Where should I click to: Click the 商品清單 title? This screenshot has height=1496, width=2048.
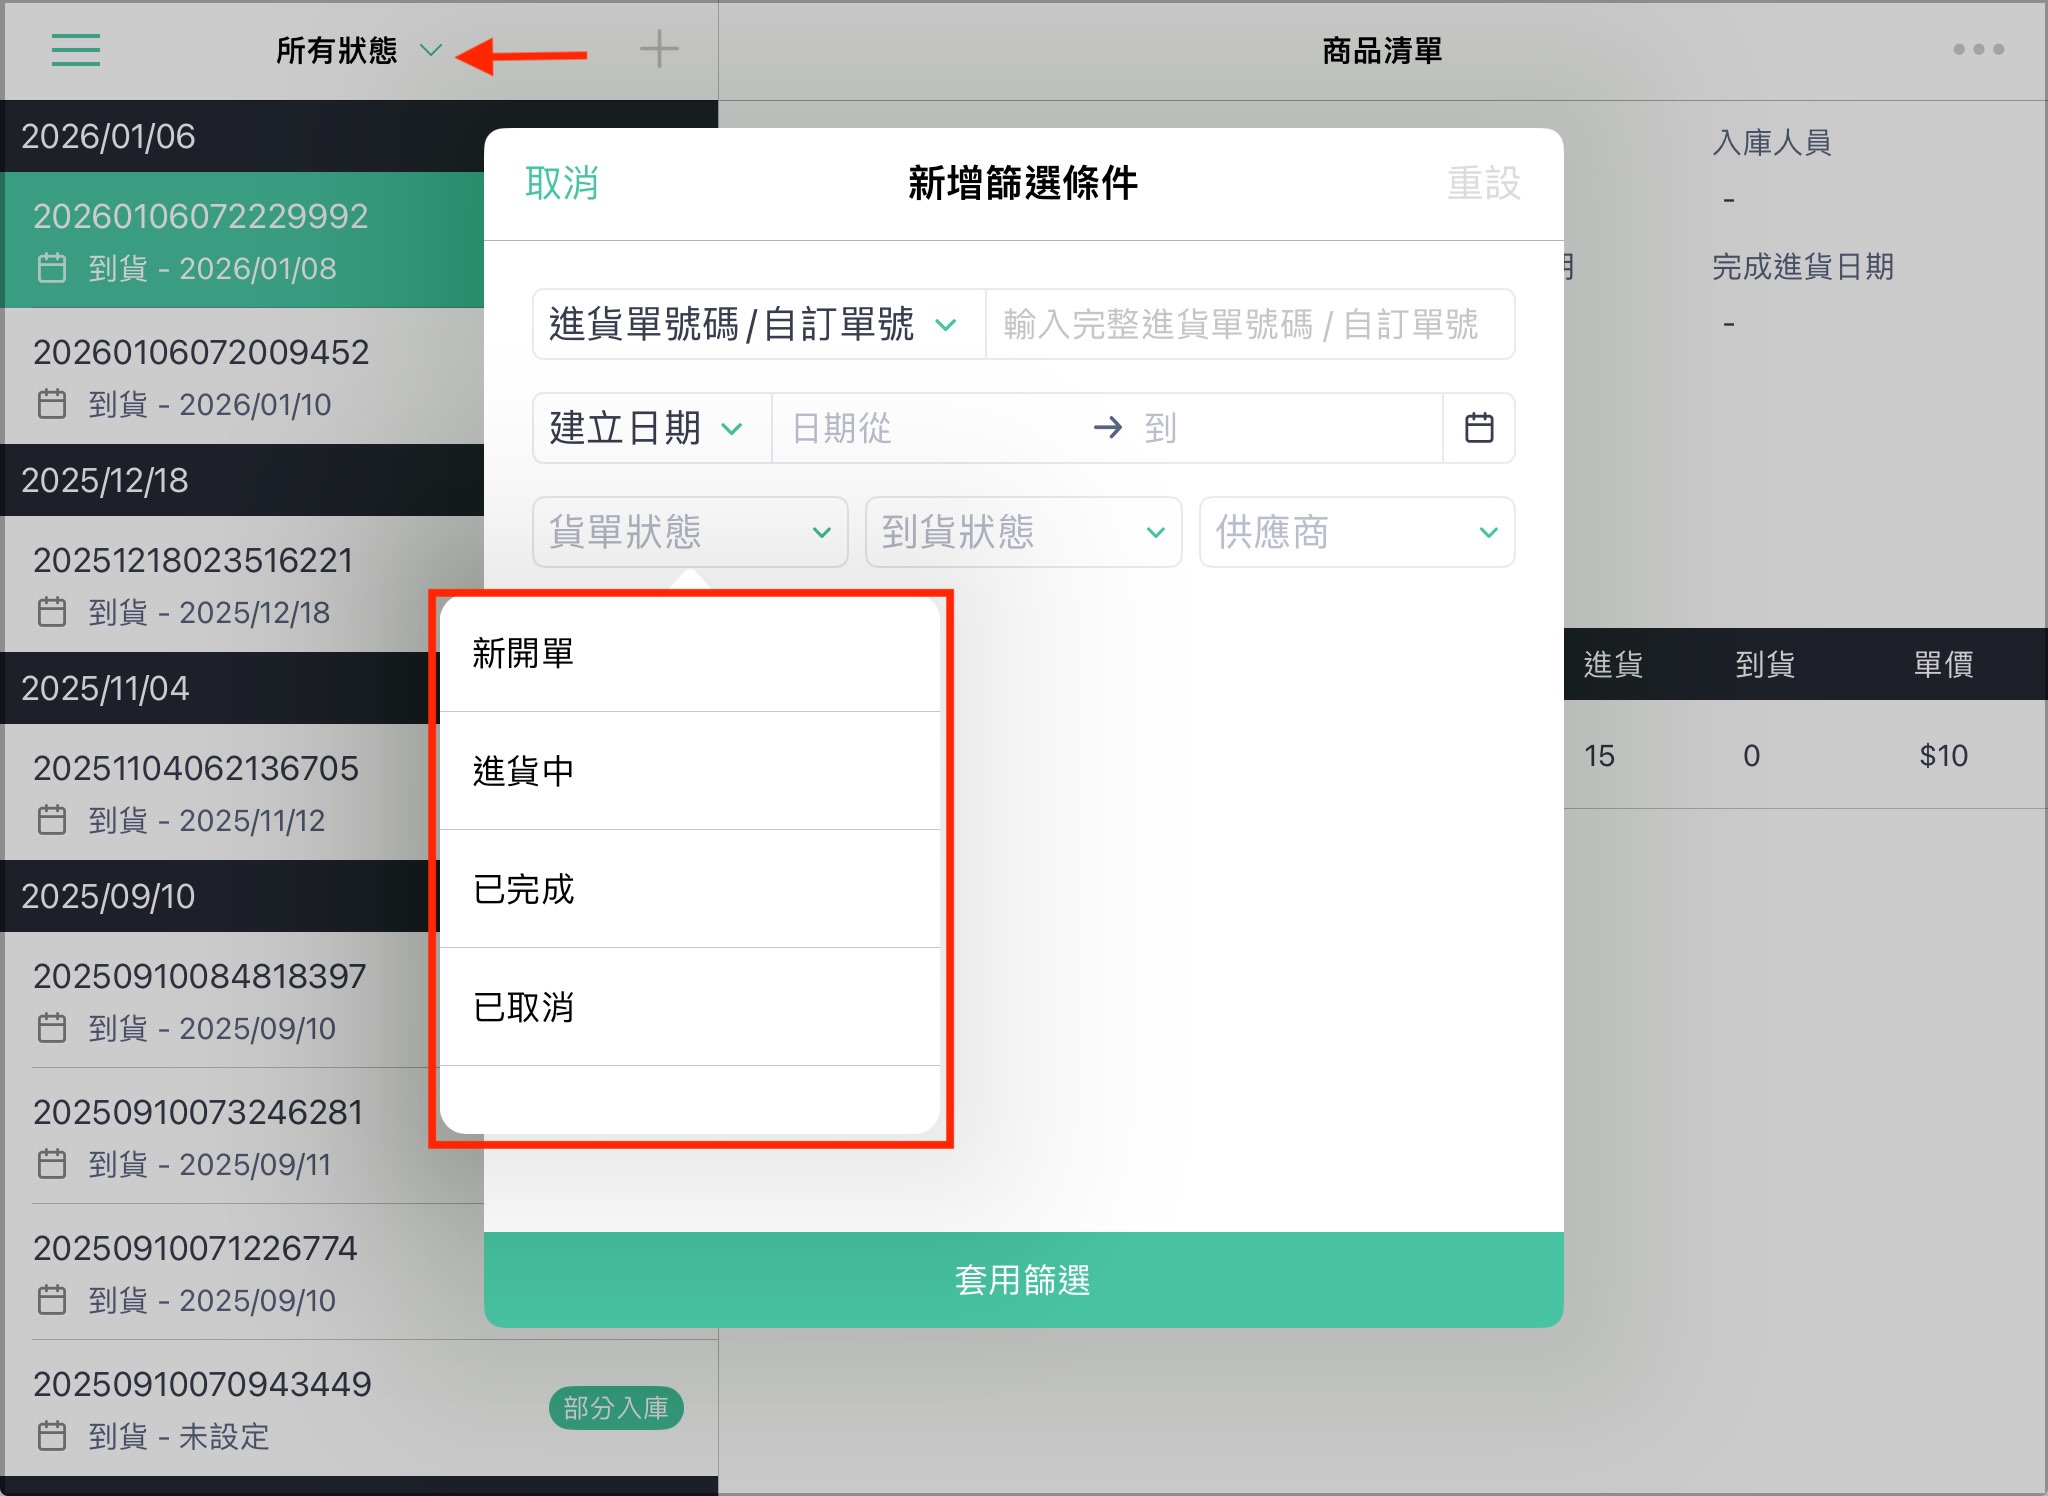coord(1382,50)
